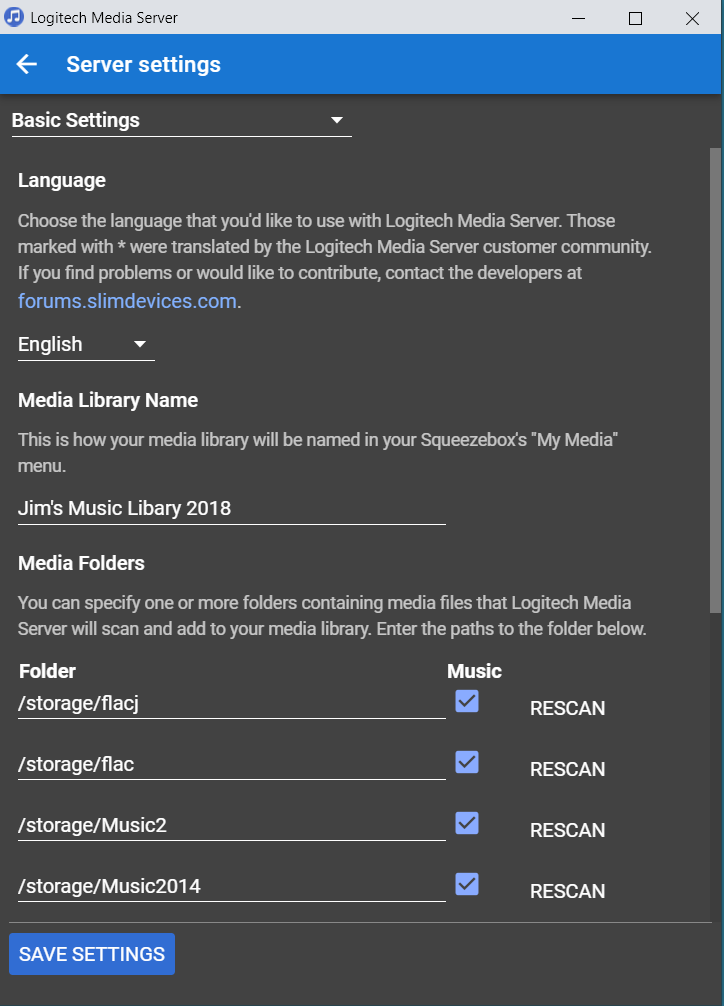Toggle Music checkbox for /storage/Music2014
724x1006 pixels.
[x=466, y=884]
